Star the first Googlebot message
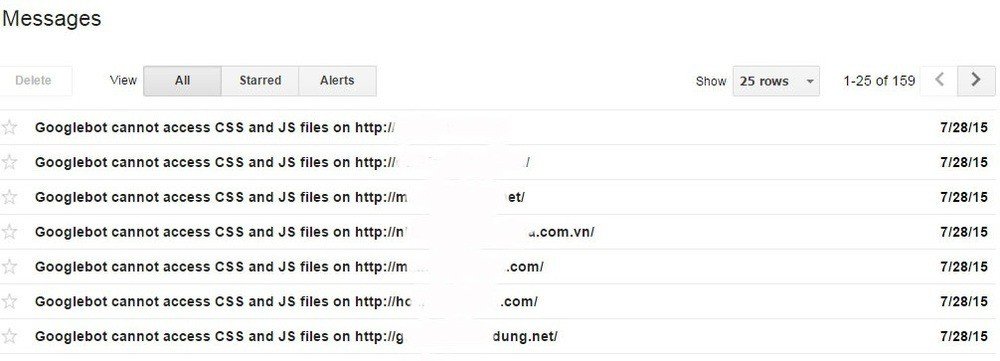The image size is (1000, 361). tap(9, 128)
